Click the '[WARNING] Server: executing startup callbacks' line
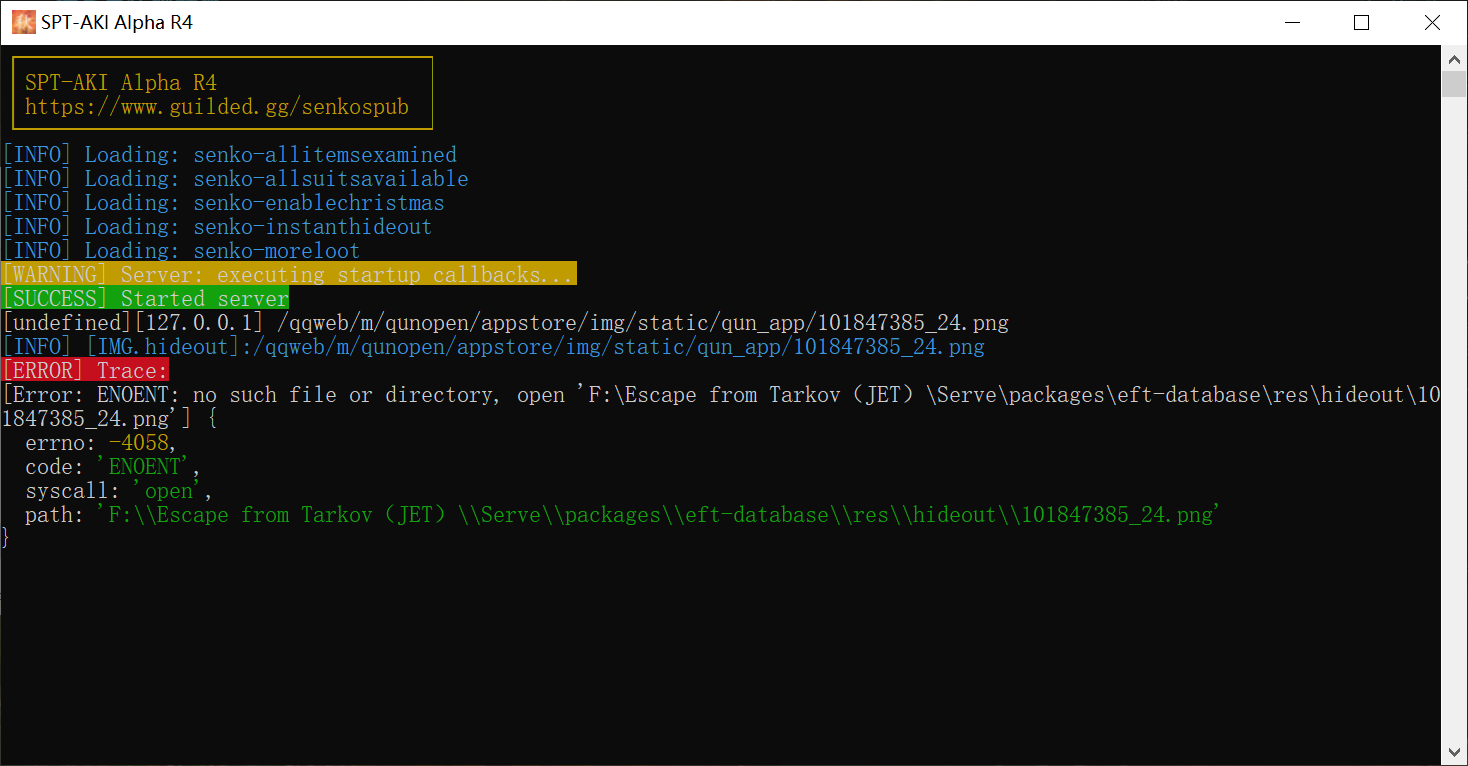 coord(289,274)
